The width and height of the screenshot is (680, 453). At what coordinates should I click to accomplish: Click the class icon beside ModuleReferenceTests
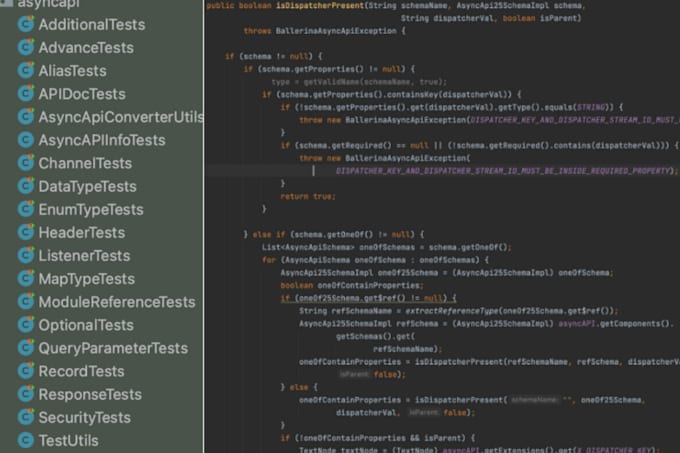(26, 302)
